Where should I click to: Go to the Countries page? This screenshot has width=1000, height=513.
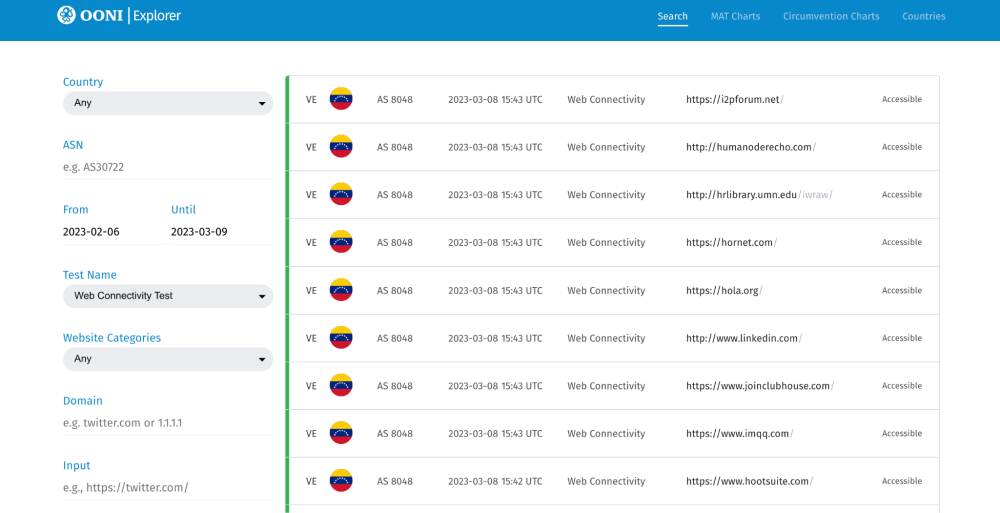tap(923, 16)
